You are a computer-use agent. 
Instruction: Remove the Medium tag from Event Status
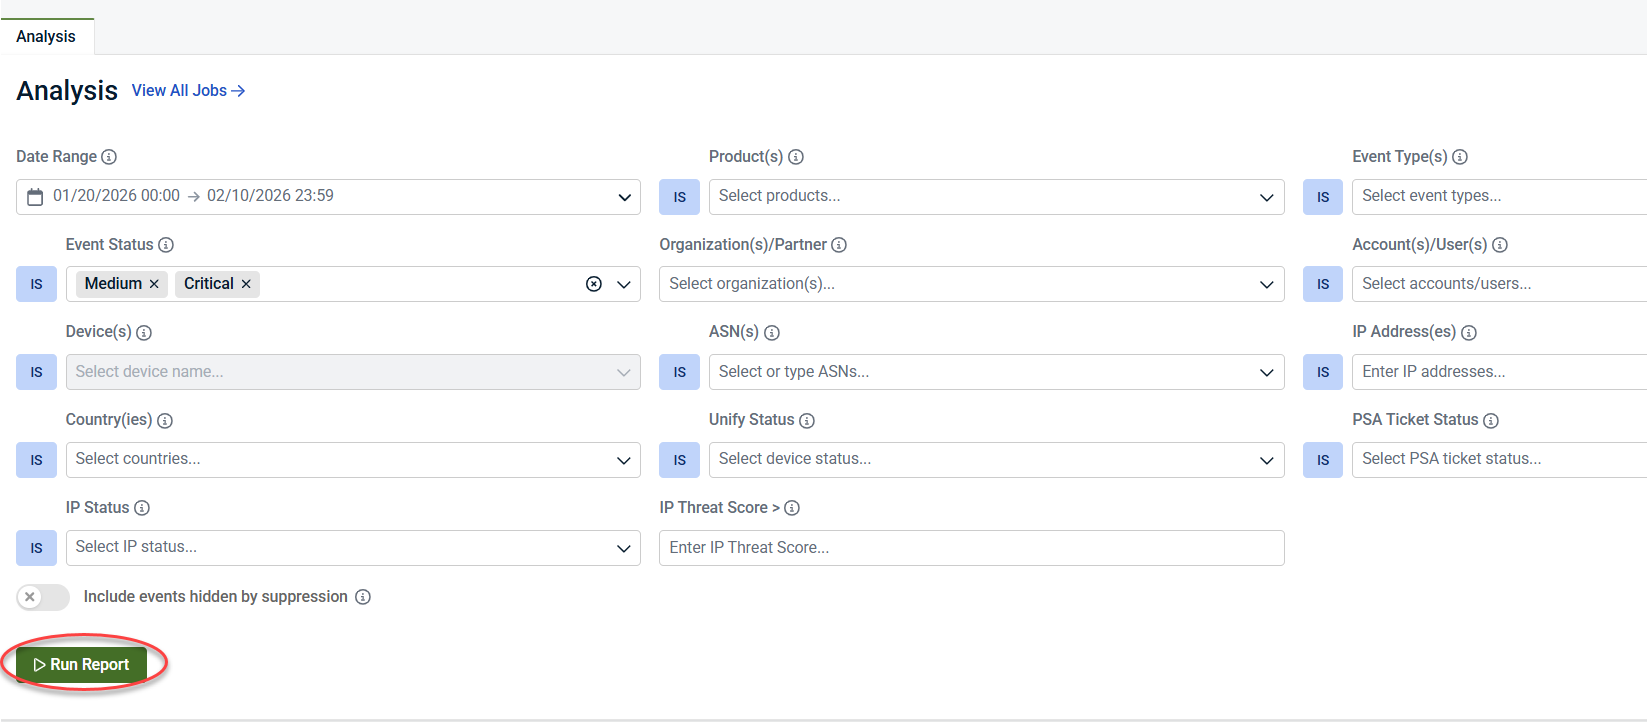coord(154,284)
